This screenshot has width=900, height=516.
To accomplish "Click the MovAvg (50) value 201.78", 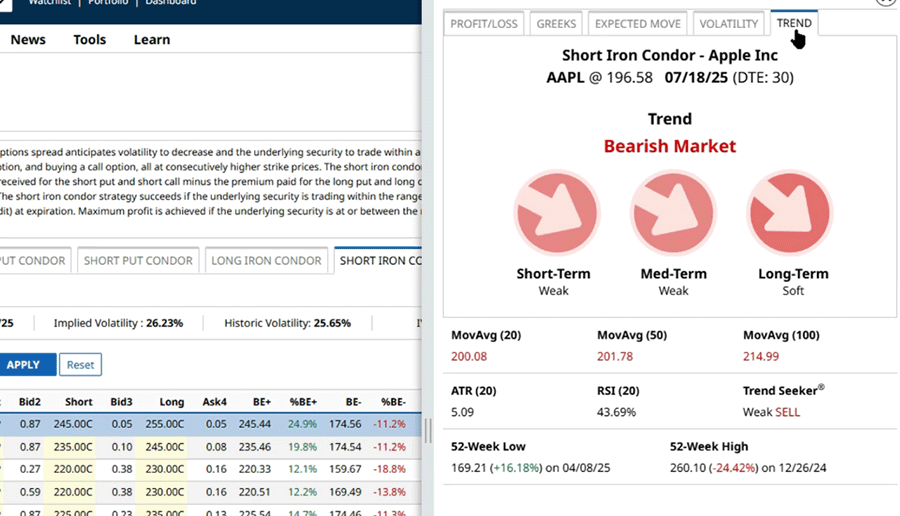I will tap(615, 356).
